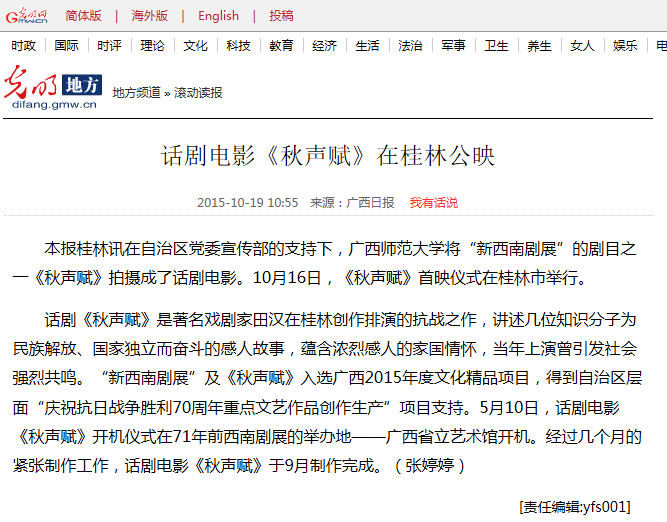Click the paragraph starting 本报桂林讯
Viewport: 667px width, 522px height.
click(x=325, y=263)
